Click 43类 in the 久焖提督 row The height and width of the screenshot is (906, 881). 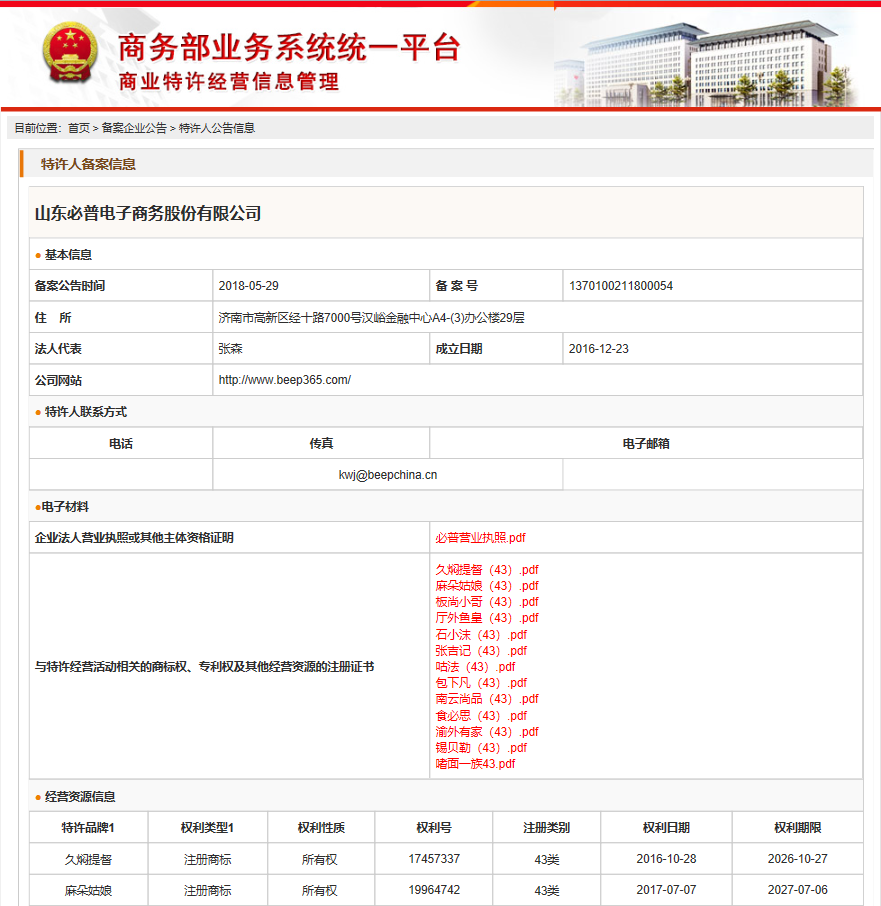pyautogui.click(x=547, y=860)
